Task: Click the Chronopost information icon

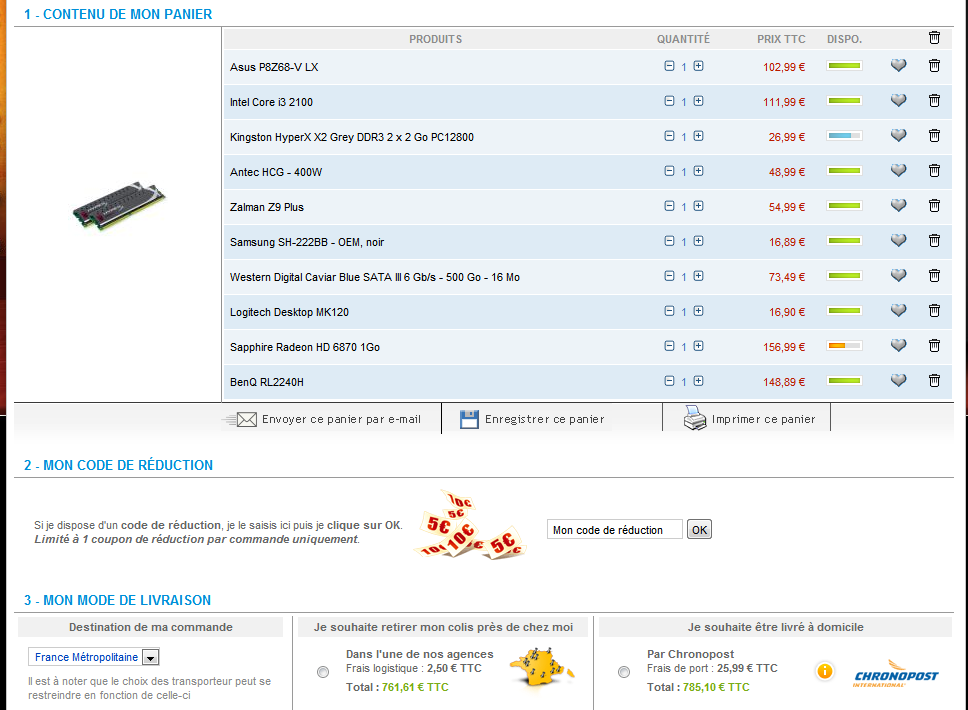Action: 825,671
